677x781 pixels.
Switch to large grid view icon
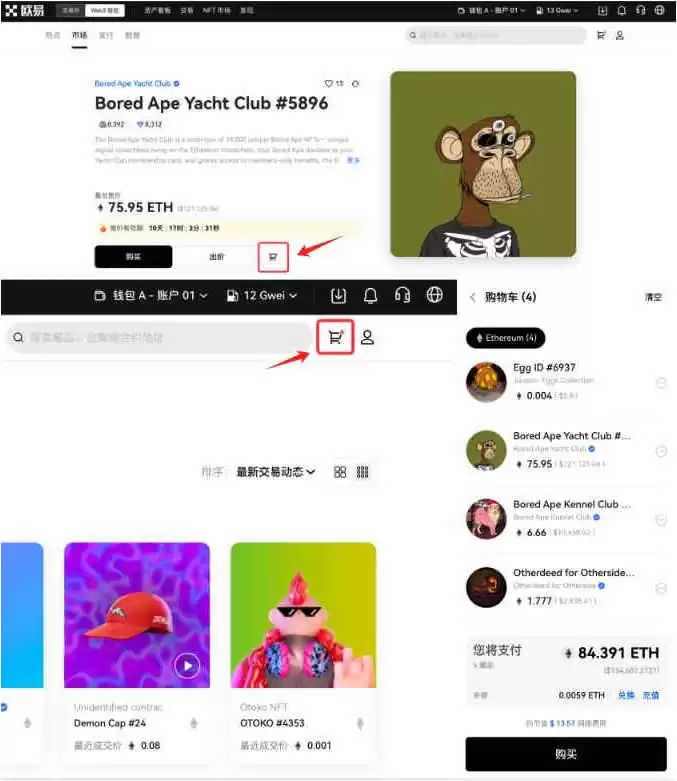click(x=340, y=472)
